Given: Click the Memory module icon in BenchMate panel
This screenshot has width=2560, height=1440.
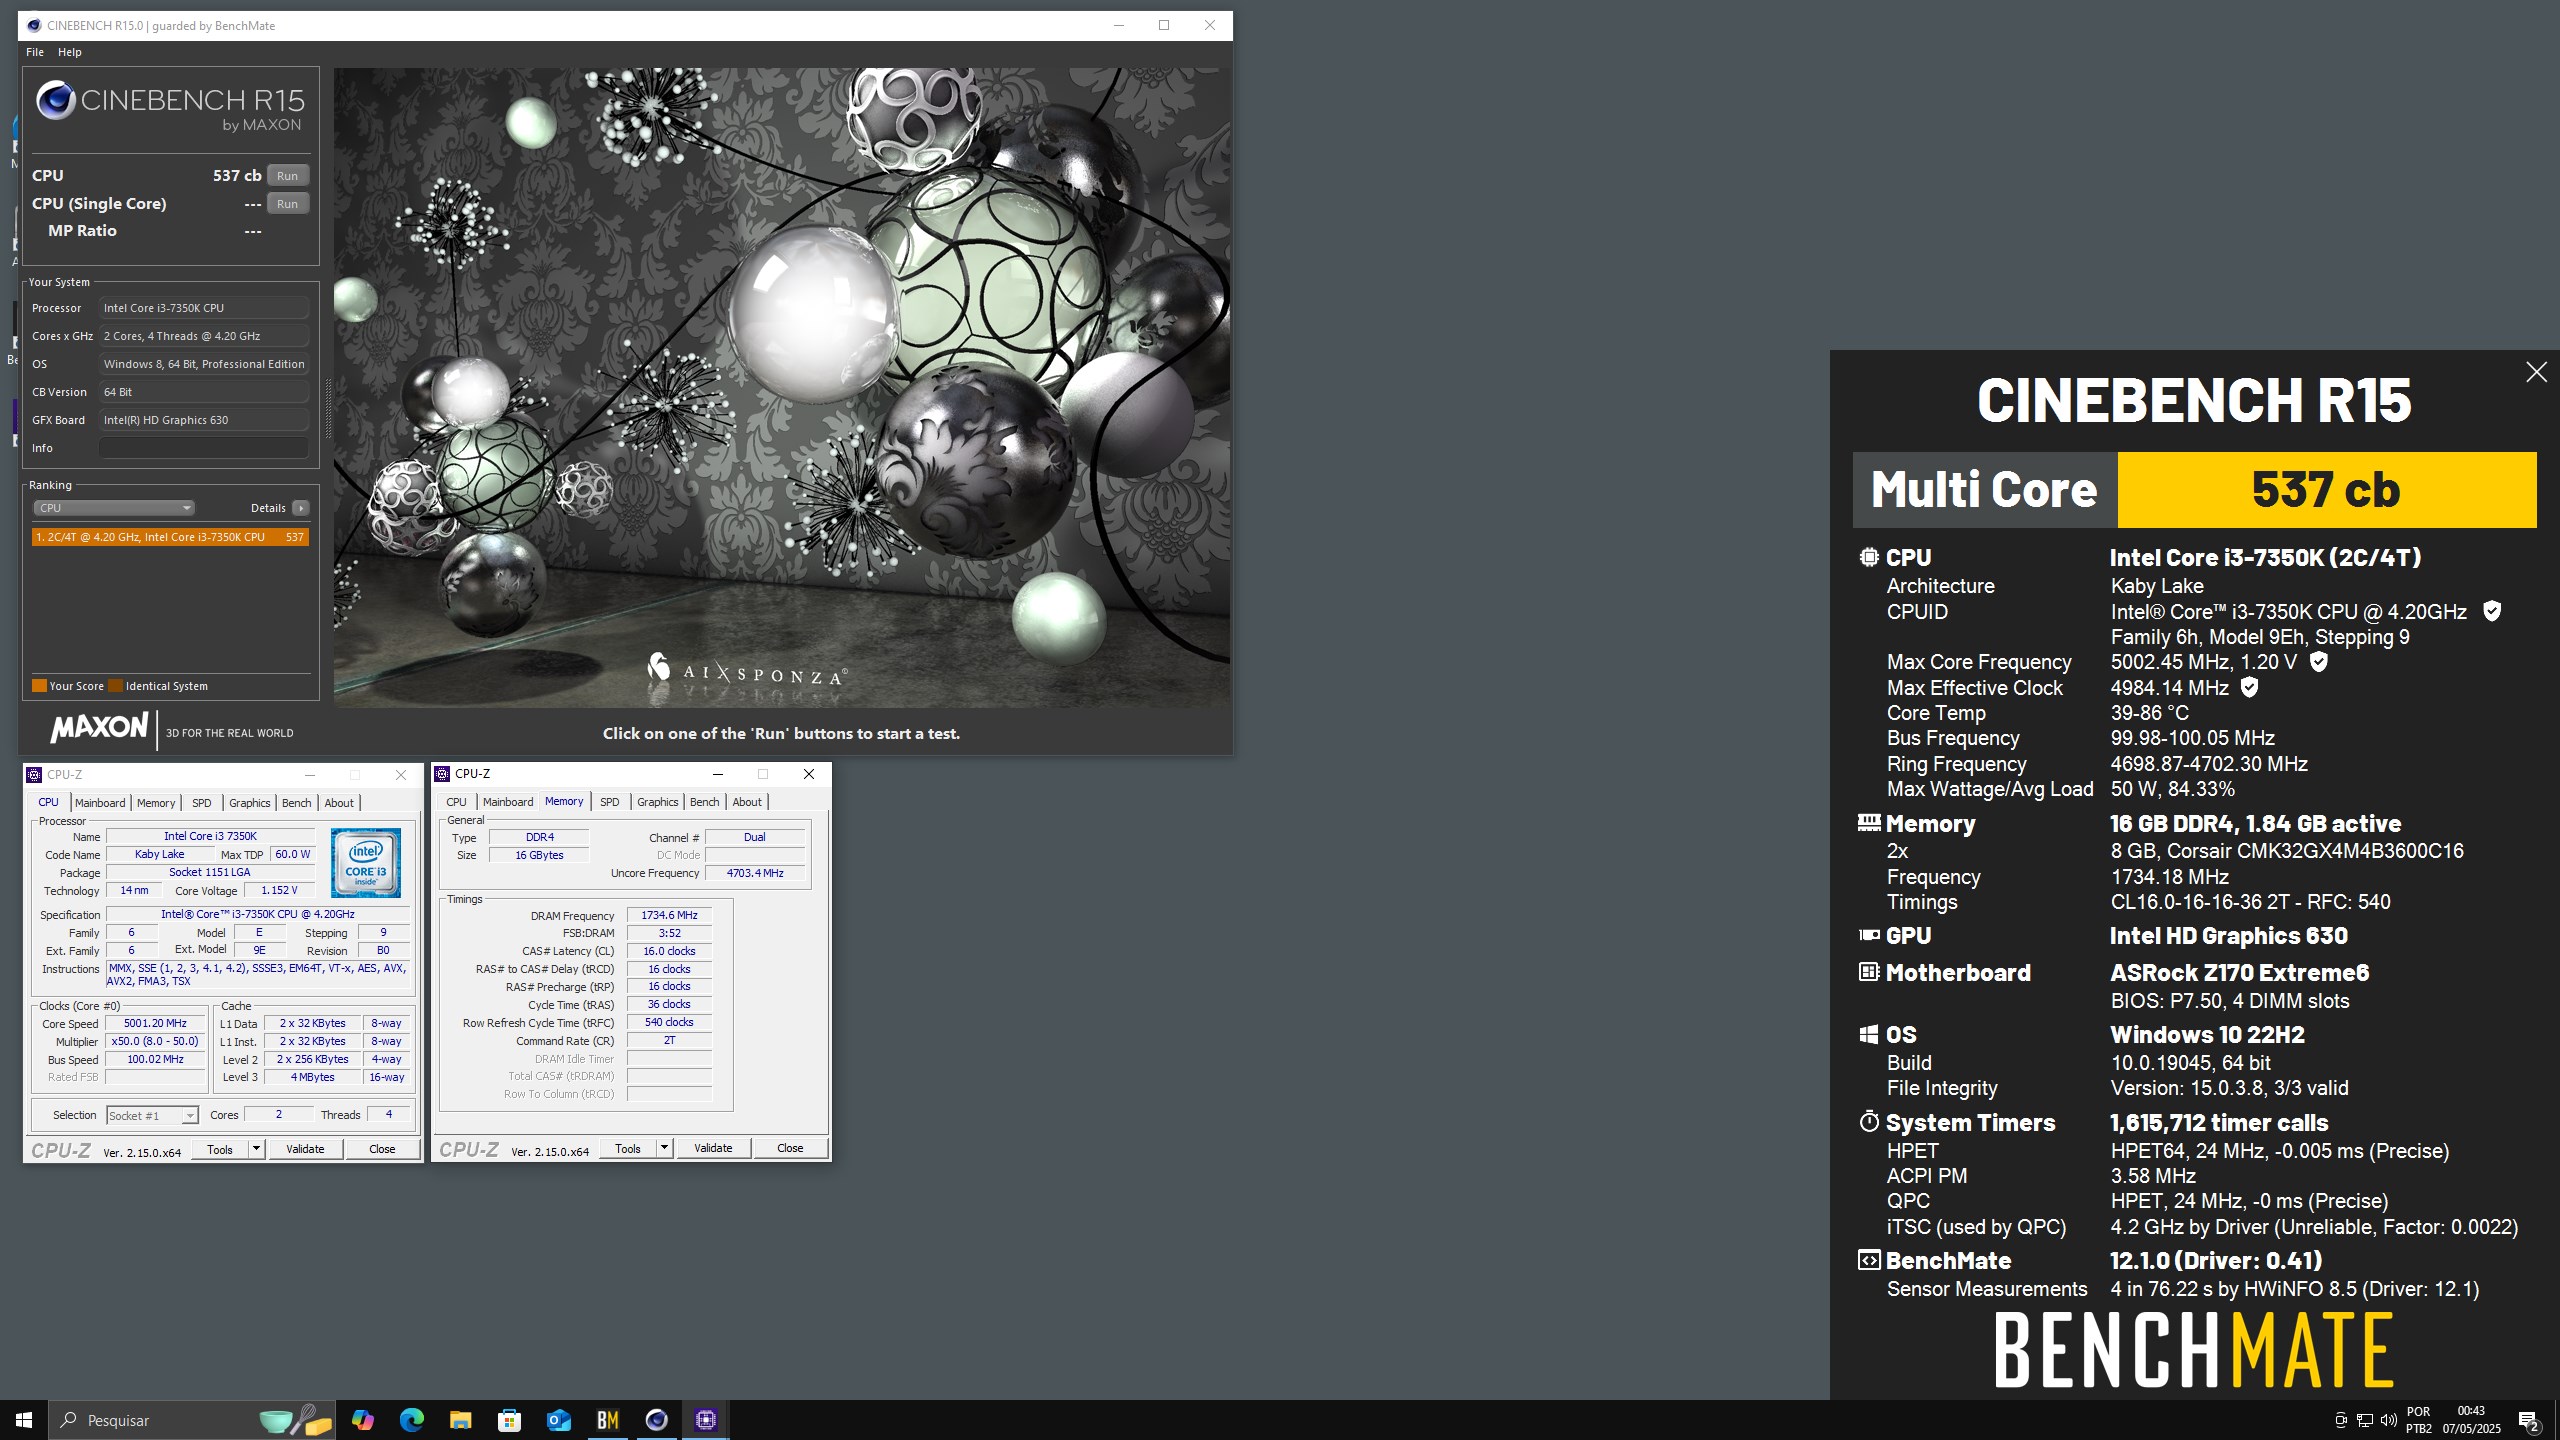Looking at the screenshot, I should (1869, 823).
